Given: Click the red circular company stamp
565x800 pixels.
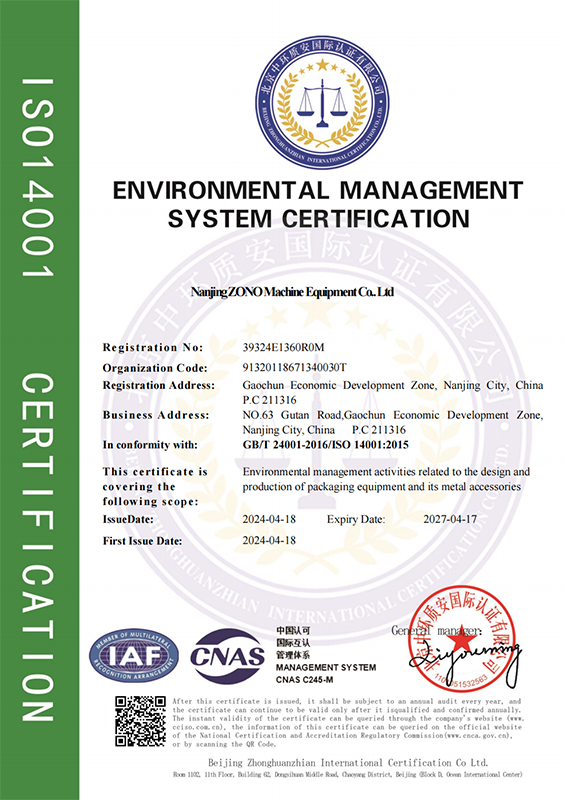Looking at the screenshot, I should click(x=461, y=638).
